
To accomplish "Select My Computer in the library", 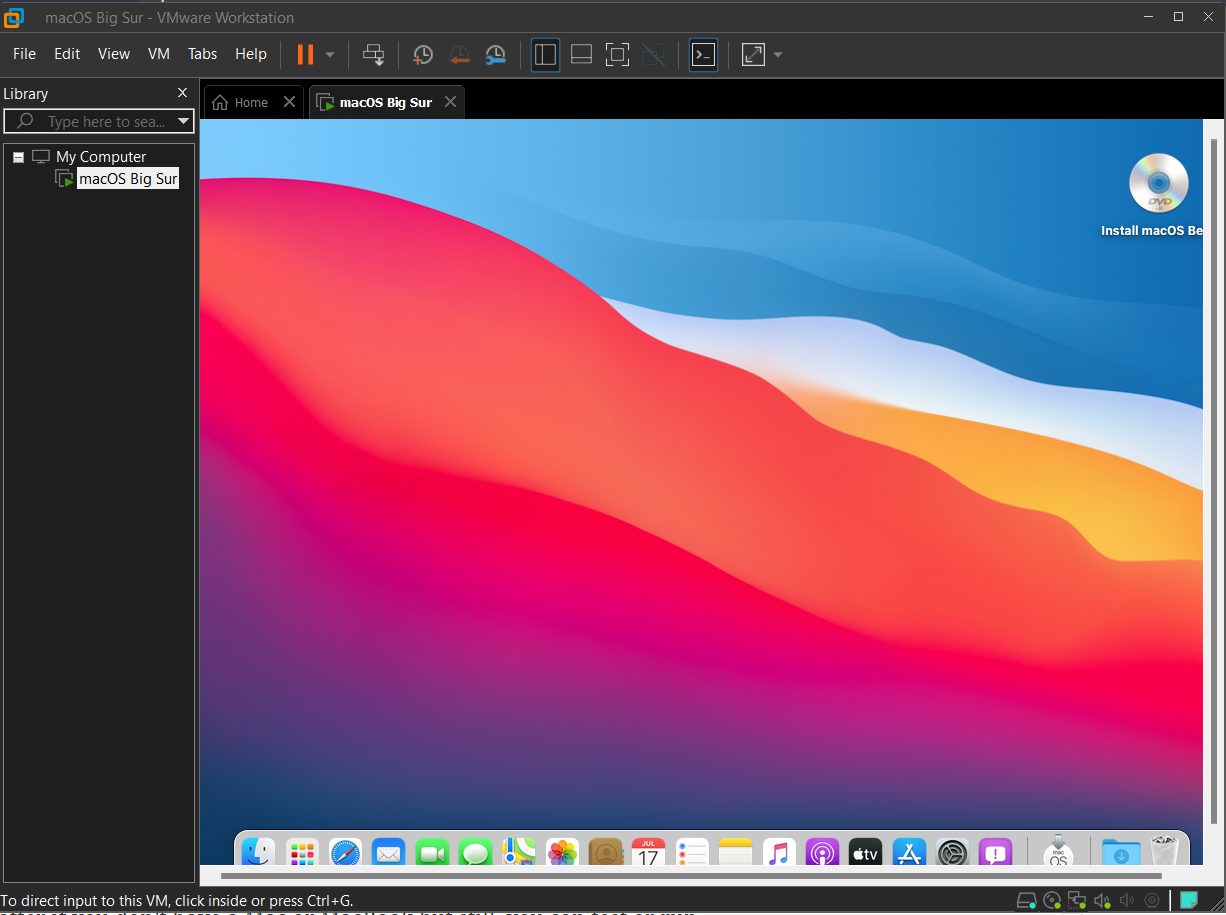I will [x=101, y=157].
